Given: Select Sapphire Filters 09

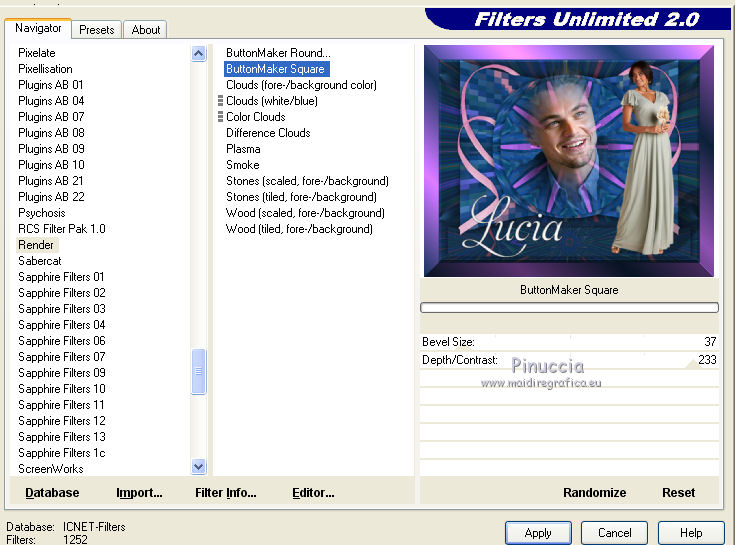Looking at the screenshot, I should 62,373.
